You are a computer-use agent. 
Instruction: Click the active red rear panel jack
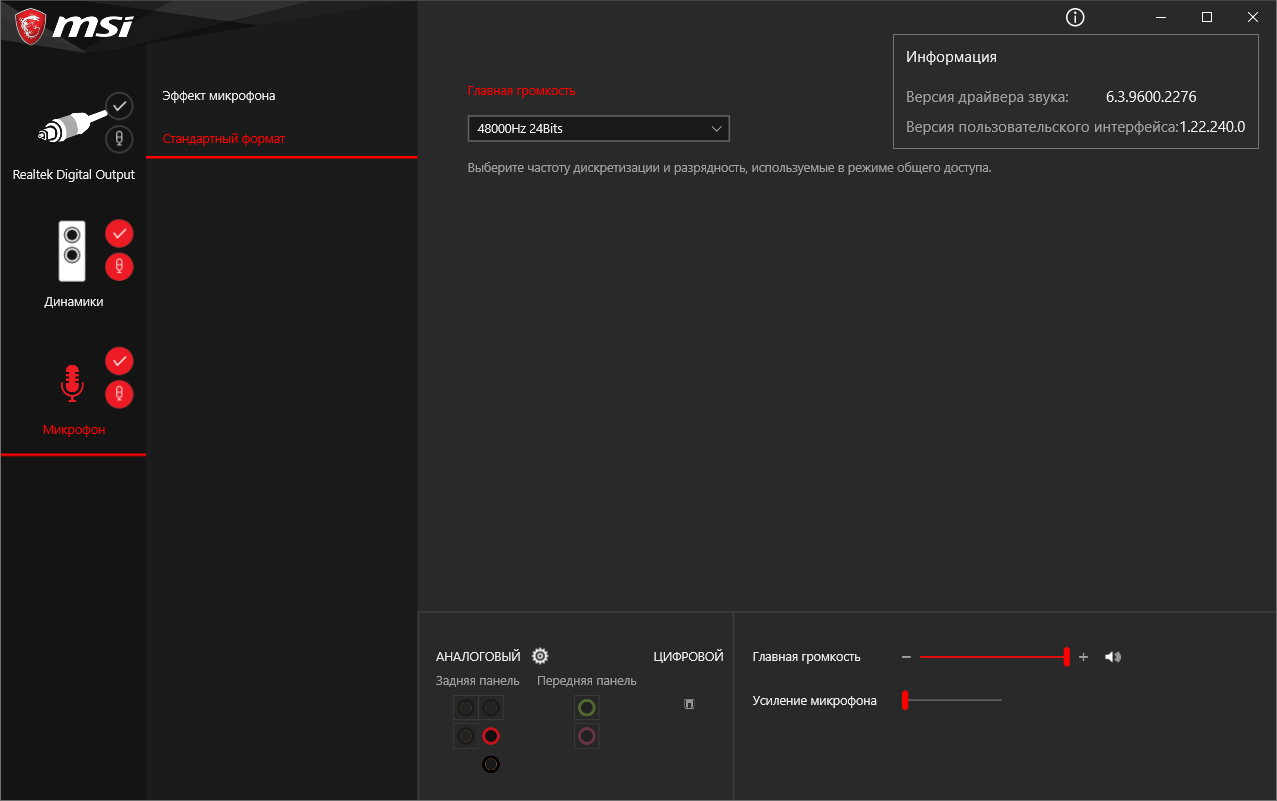pos(490,736)
